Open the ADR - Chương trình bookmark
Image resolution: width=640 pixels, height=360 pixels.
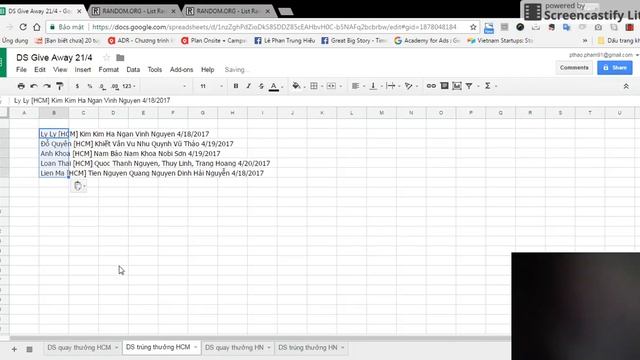pyautogui.click(x=140, y=40)
